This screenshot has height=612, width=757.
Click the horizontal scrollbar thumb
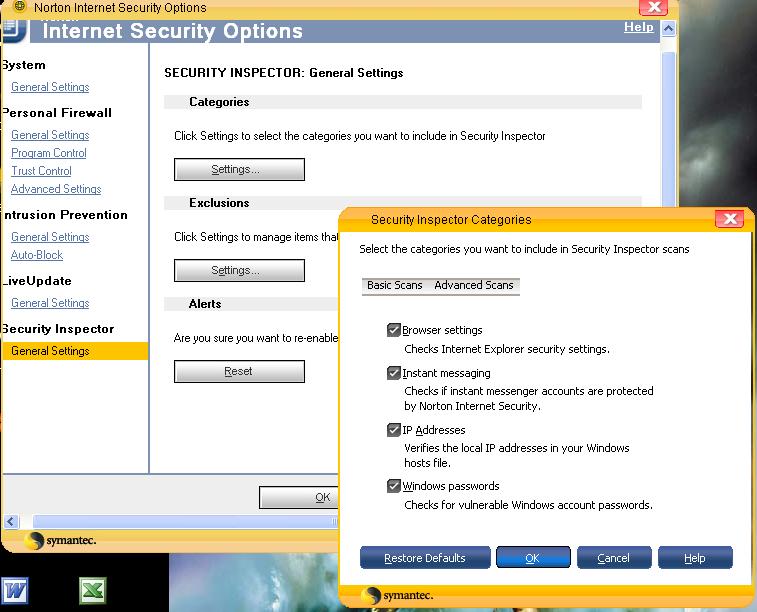[x=185, y=521]
